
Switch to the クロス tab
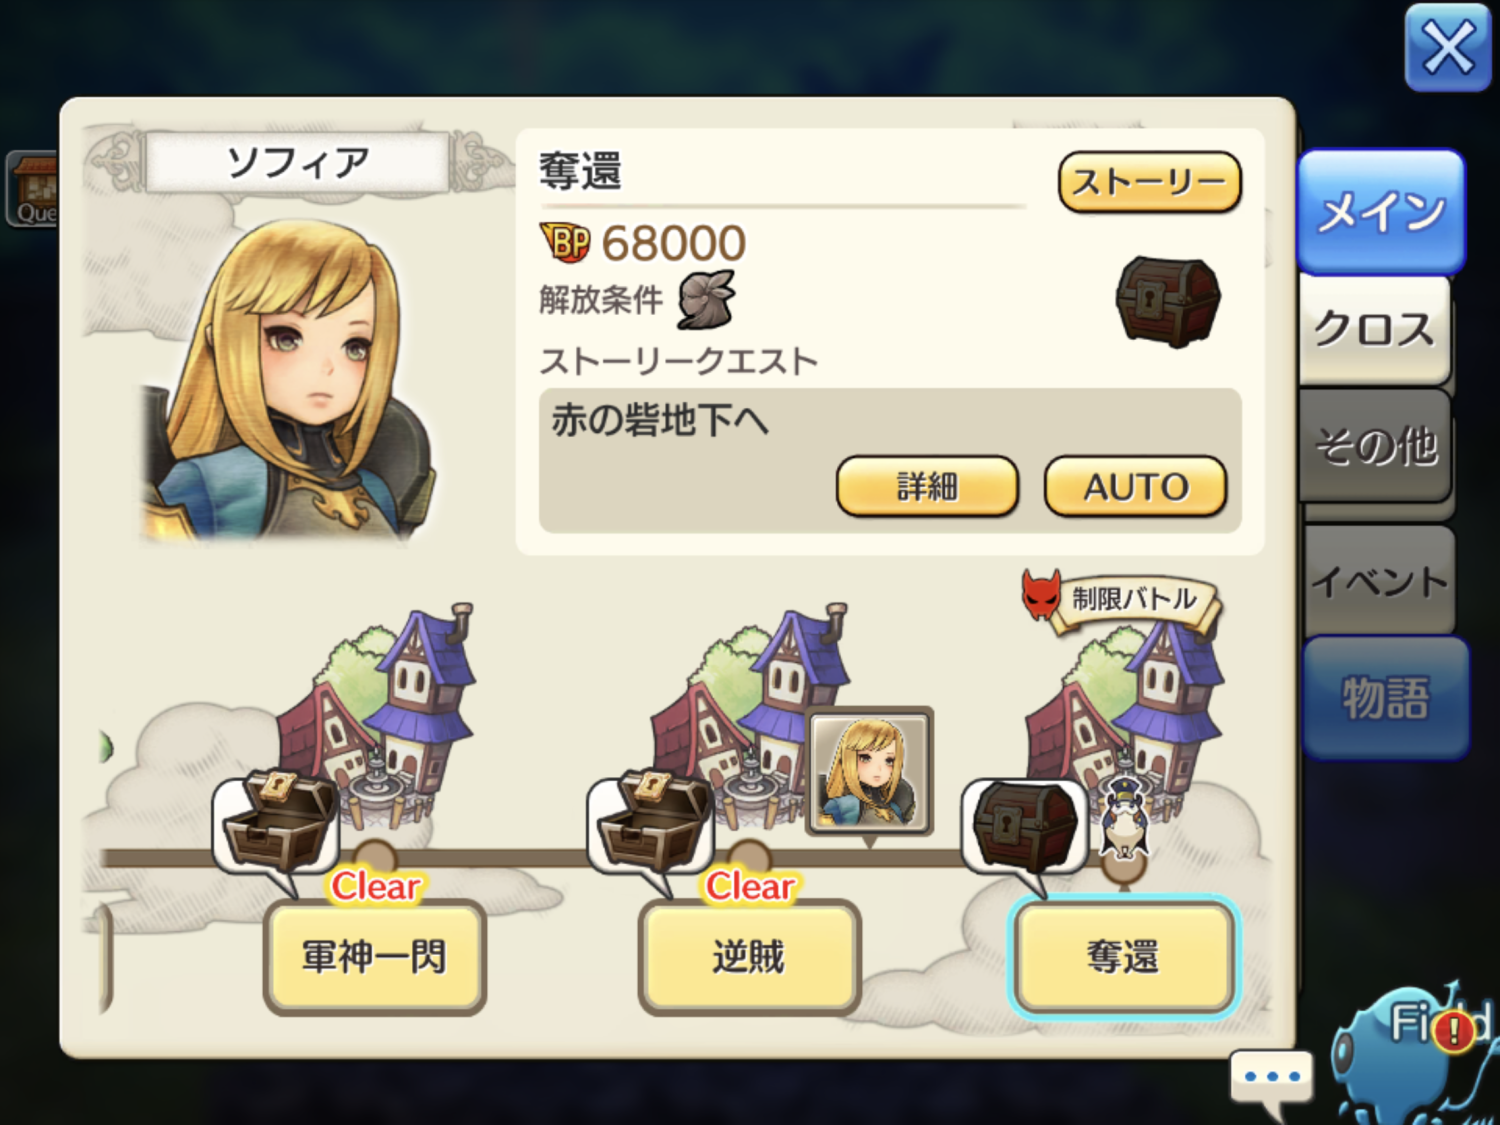click(x=1374, y=329)
